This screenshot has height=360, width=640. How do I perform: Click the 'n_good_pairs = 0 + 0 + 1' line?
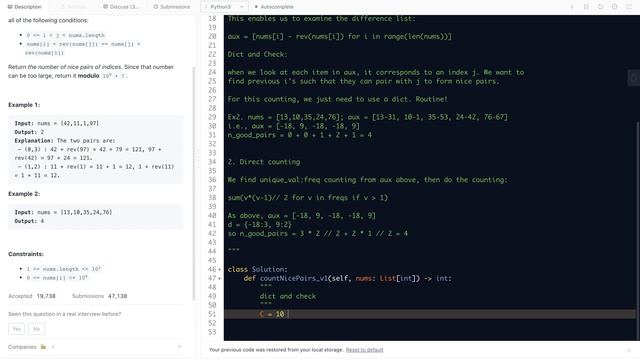[300, 135]
